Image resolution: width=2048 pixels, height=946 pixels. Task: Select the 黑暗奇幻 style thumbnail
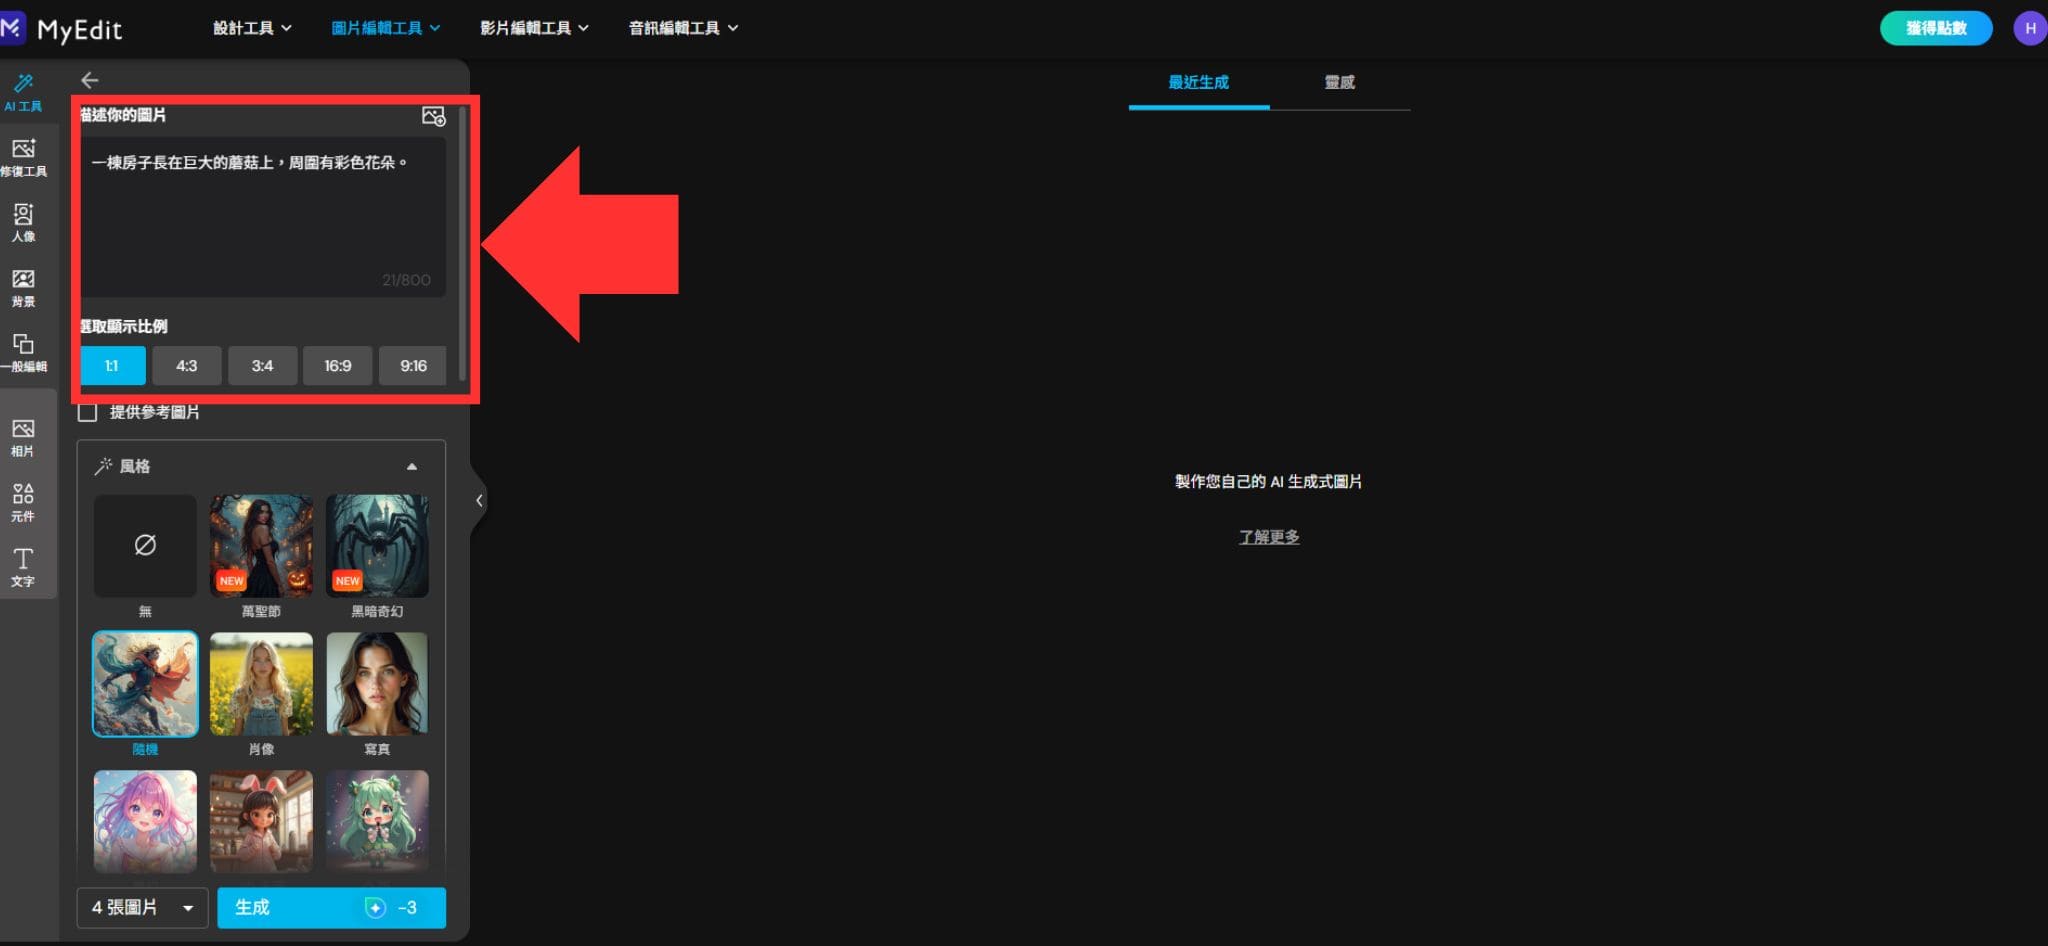coord(377,546)
